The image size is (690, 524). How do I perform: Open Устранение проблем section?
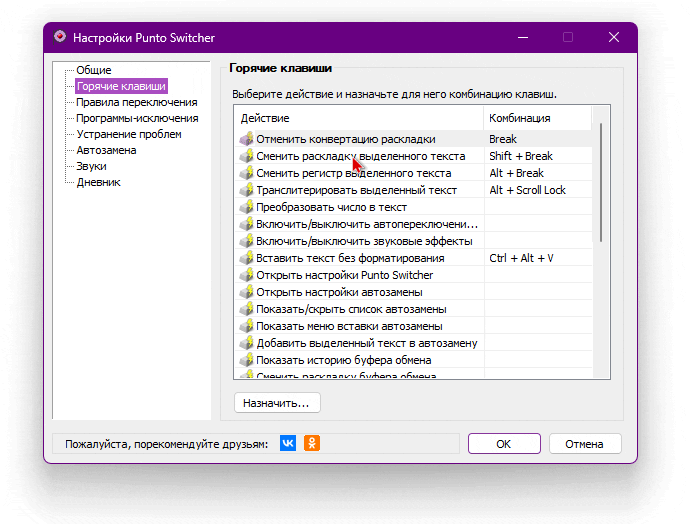pyautogui.click(x=129, y=134)
